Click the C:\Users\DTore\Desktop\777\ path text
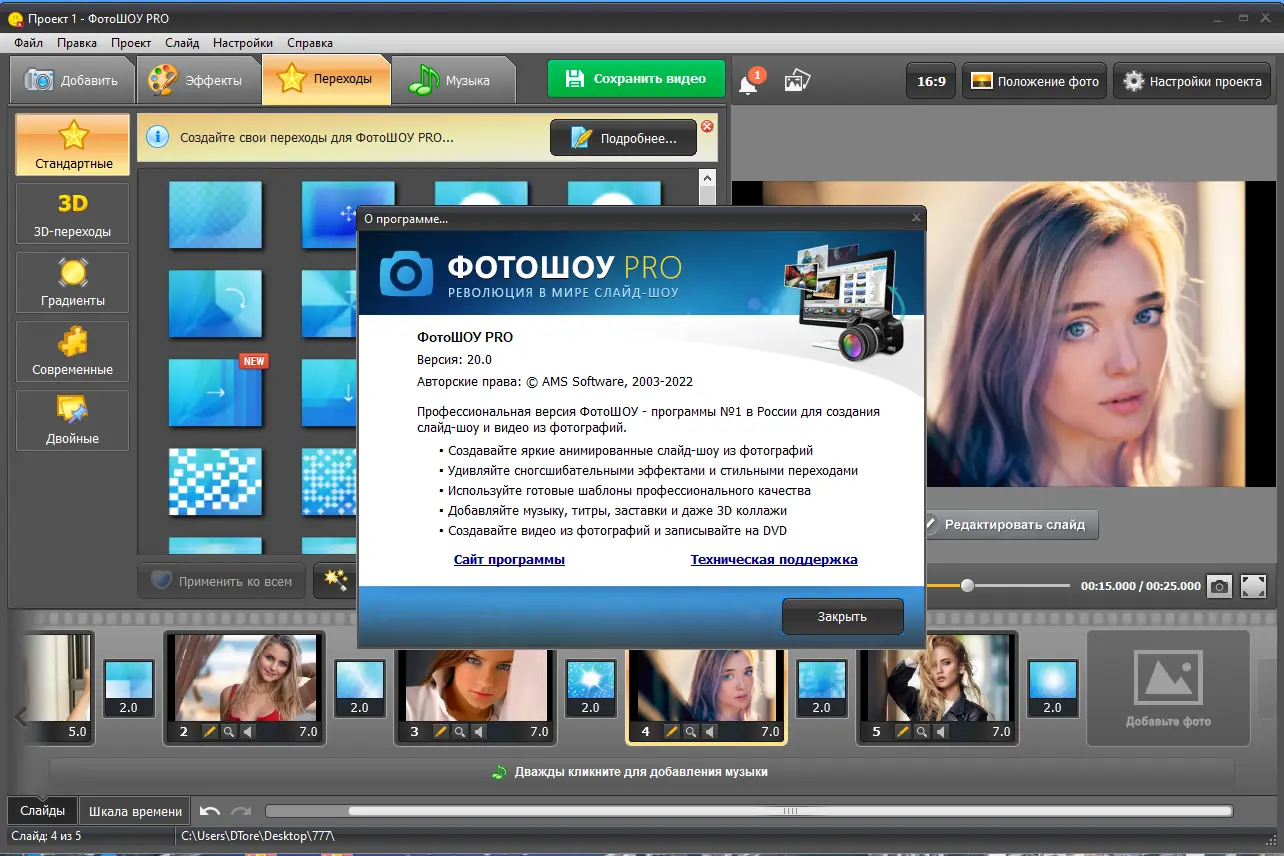 coord(257,836)
